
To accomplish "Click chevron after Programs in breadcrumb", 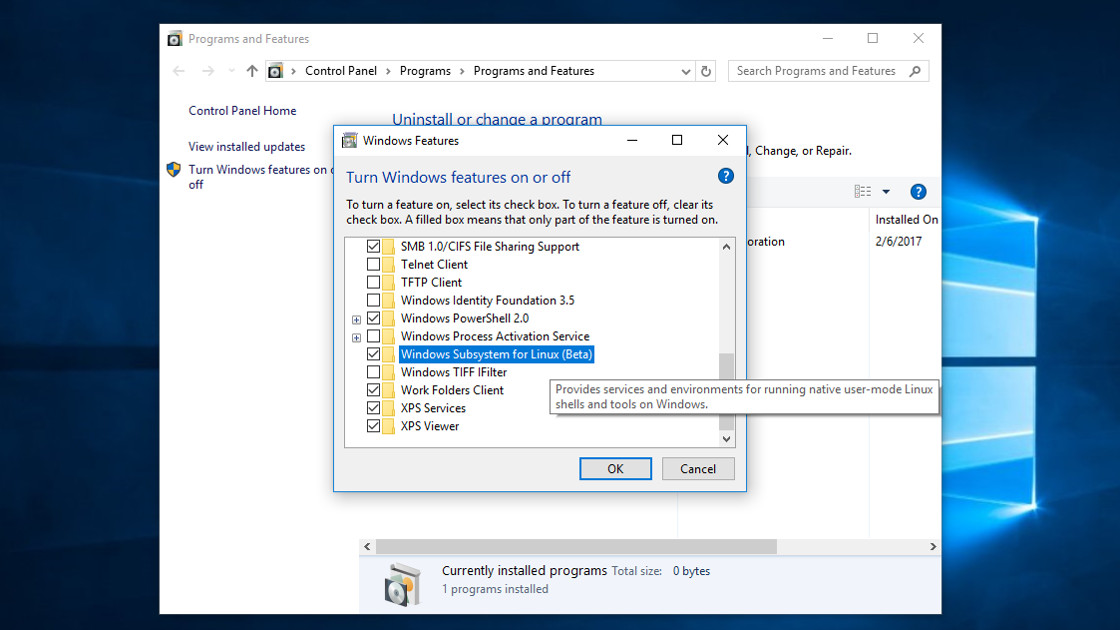I will point(462,71).
